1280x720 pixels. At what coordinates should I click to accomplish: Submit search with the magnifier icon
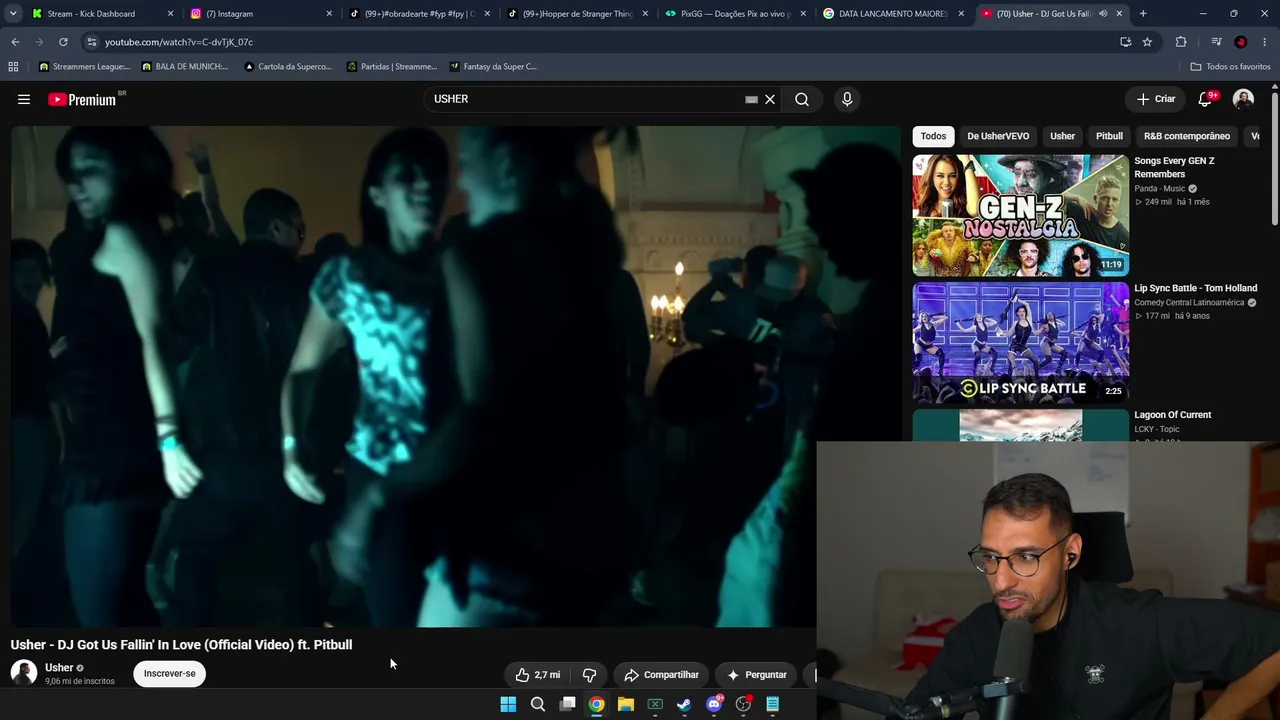click(802, 99)
